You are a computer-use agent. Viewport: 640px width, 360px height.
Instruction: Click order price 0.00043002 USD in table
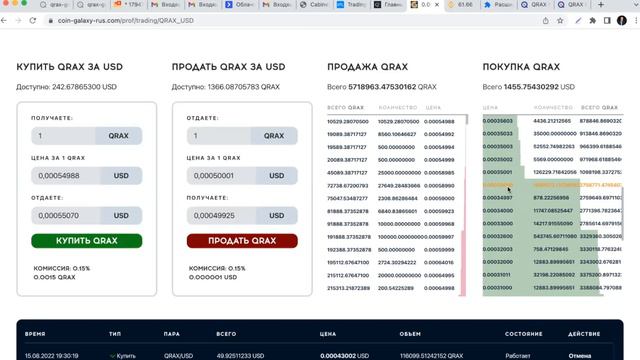coord(344,356)
